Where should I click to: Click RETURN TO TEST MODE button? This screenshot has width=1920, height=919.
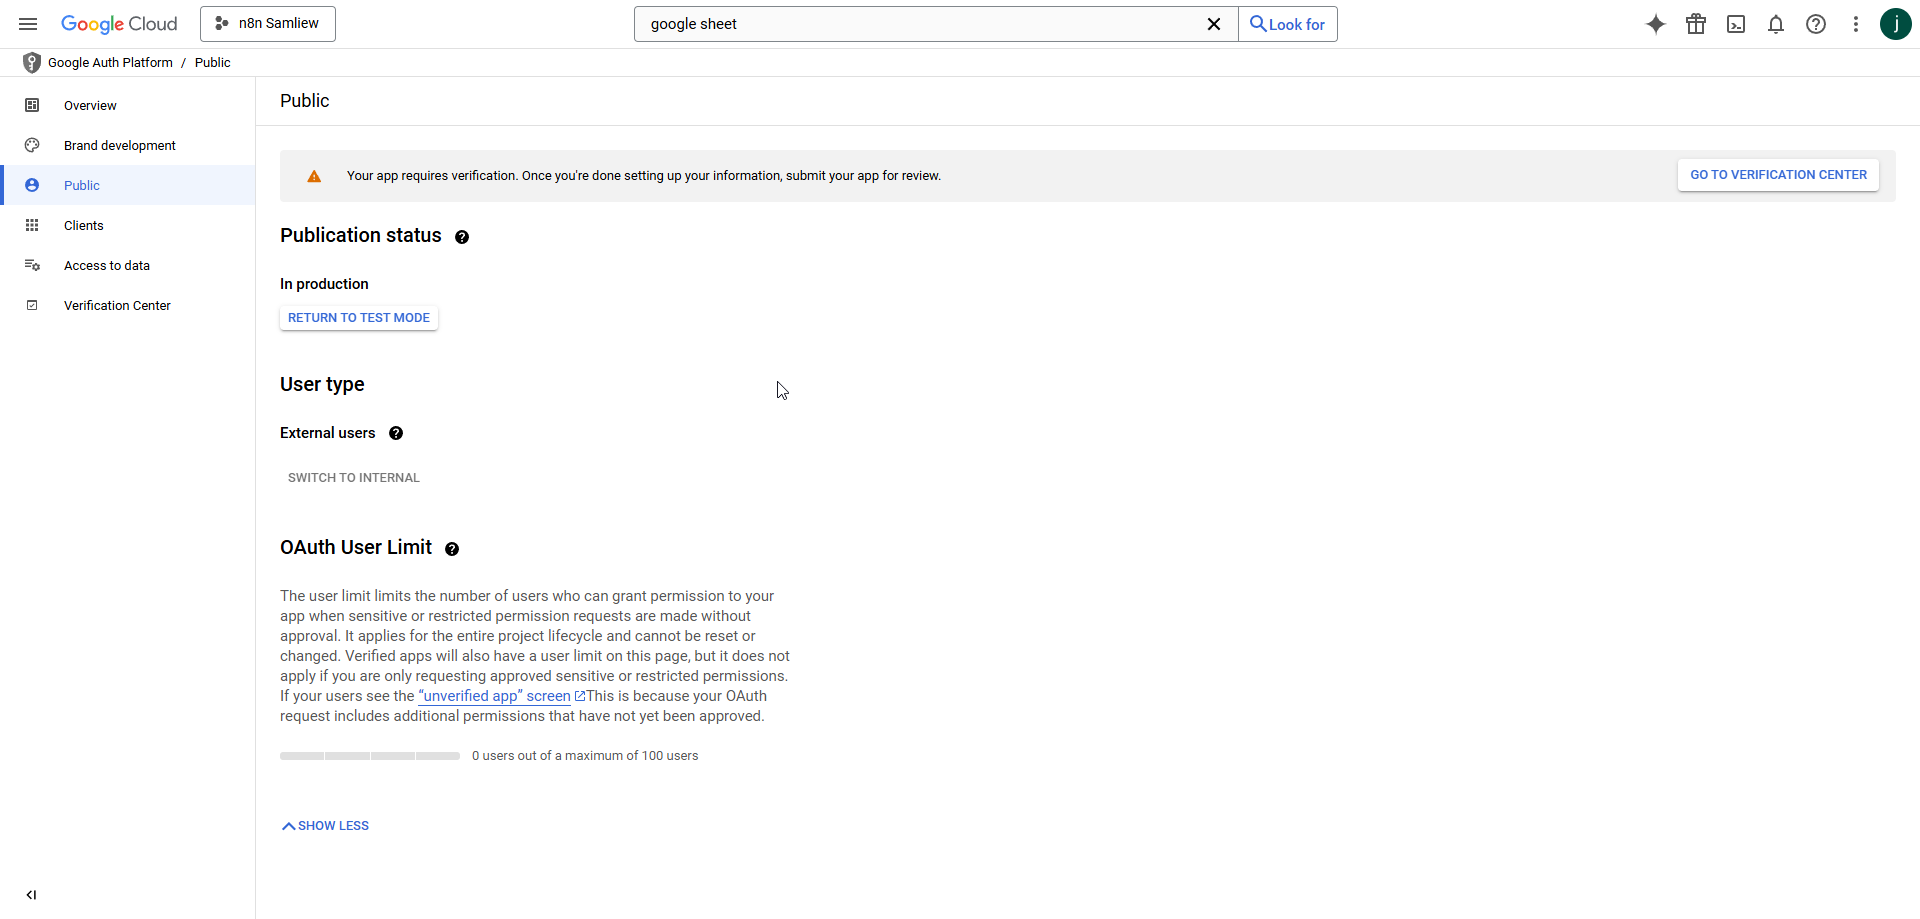click(x=359, y=318)
